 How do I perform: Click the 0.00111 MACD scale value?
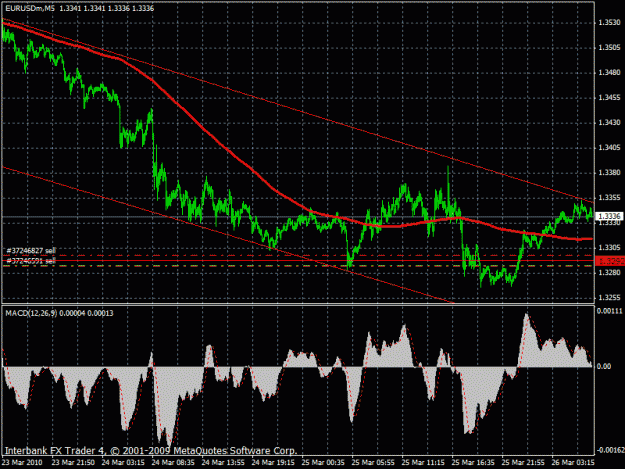tap(609, 311)
